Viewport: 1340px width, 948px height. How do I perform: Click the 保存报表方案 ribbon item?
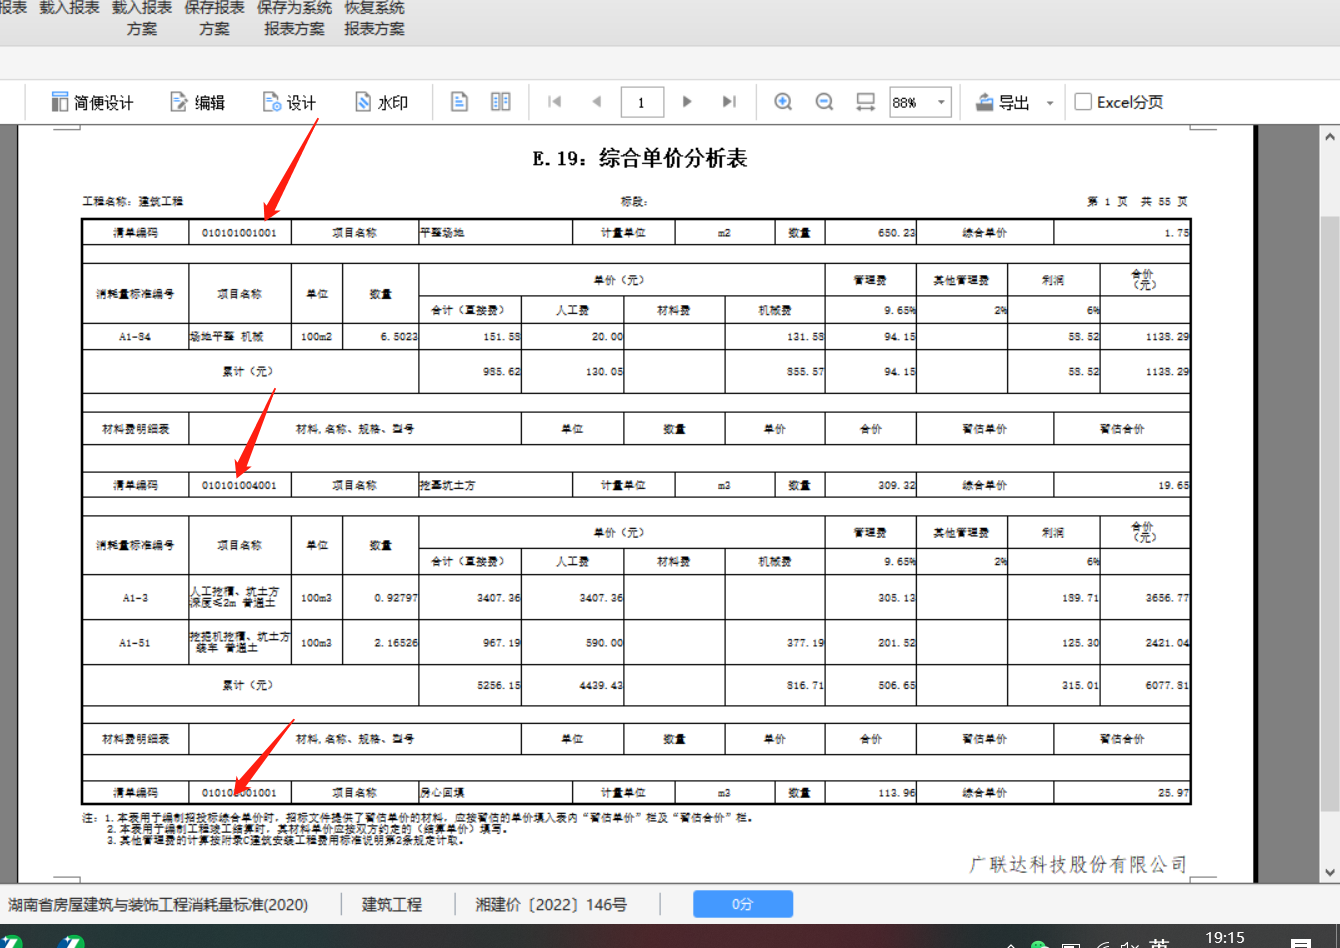(x=214, y=18)
